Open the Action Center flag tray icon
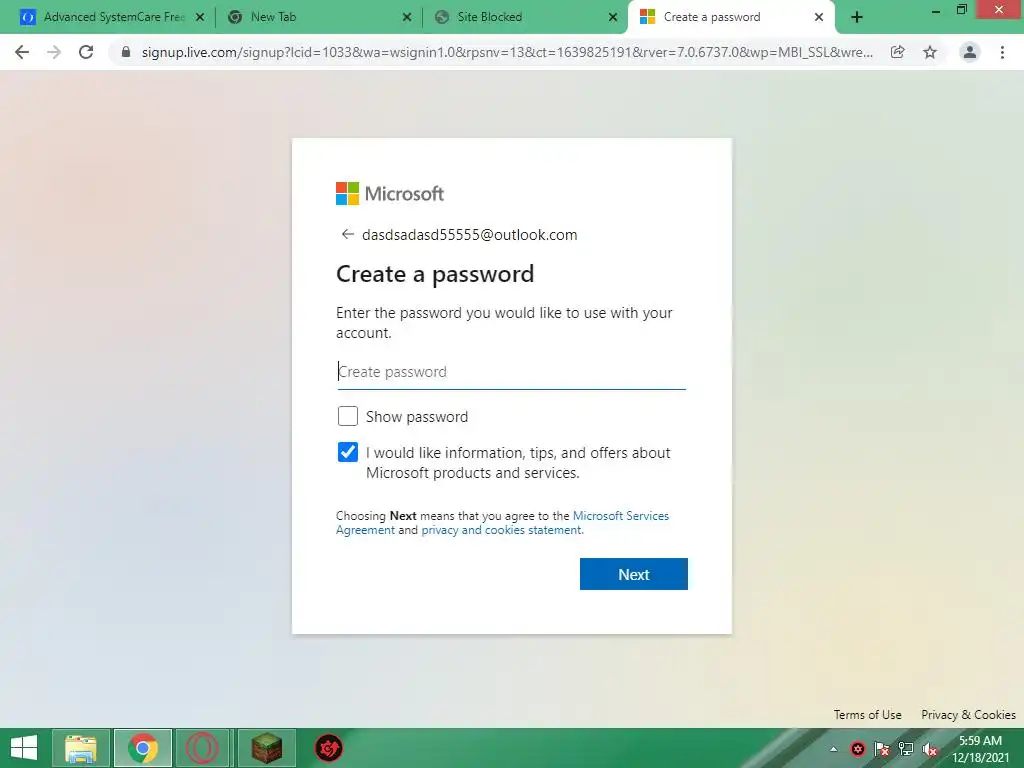This screenshot has height=768, width=1024. point(882,749)
